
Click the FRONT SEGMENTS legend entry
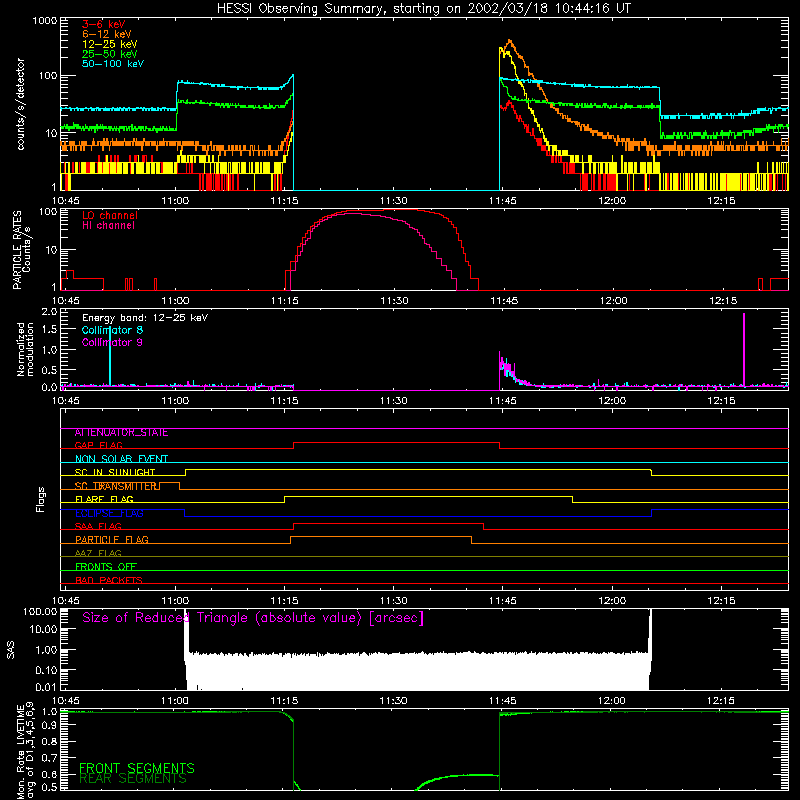(137, 768)
